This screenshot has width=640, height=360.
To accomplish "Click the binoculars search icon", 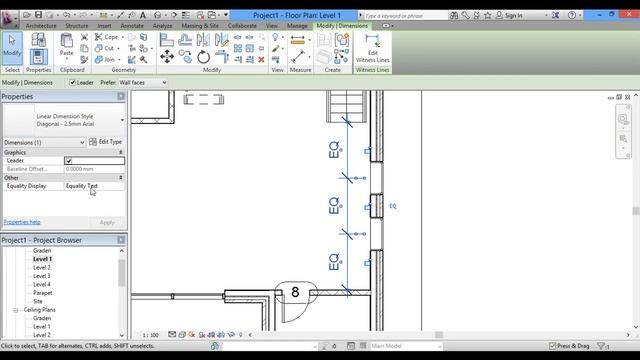I will click(x=454, y=16).
